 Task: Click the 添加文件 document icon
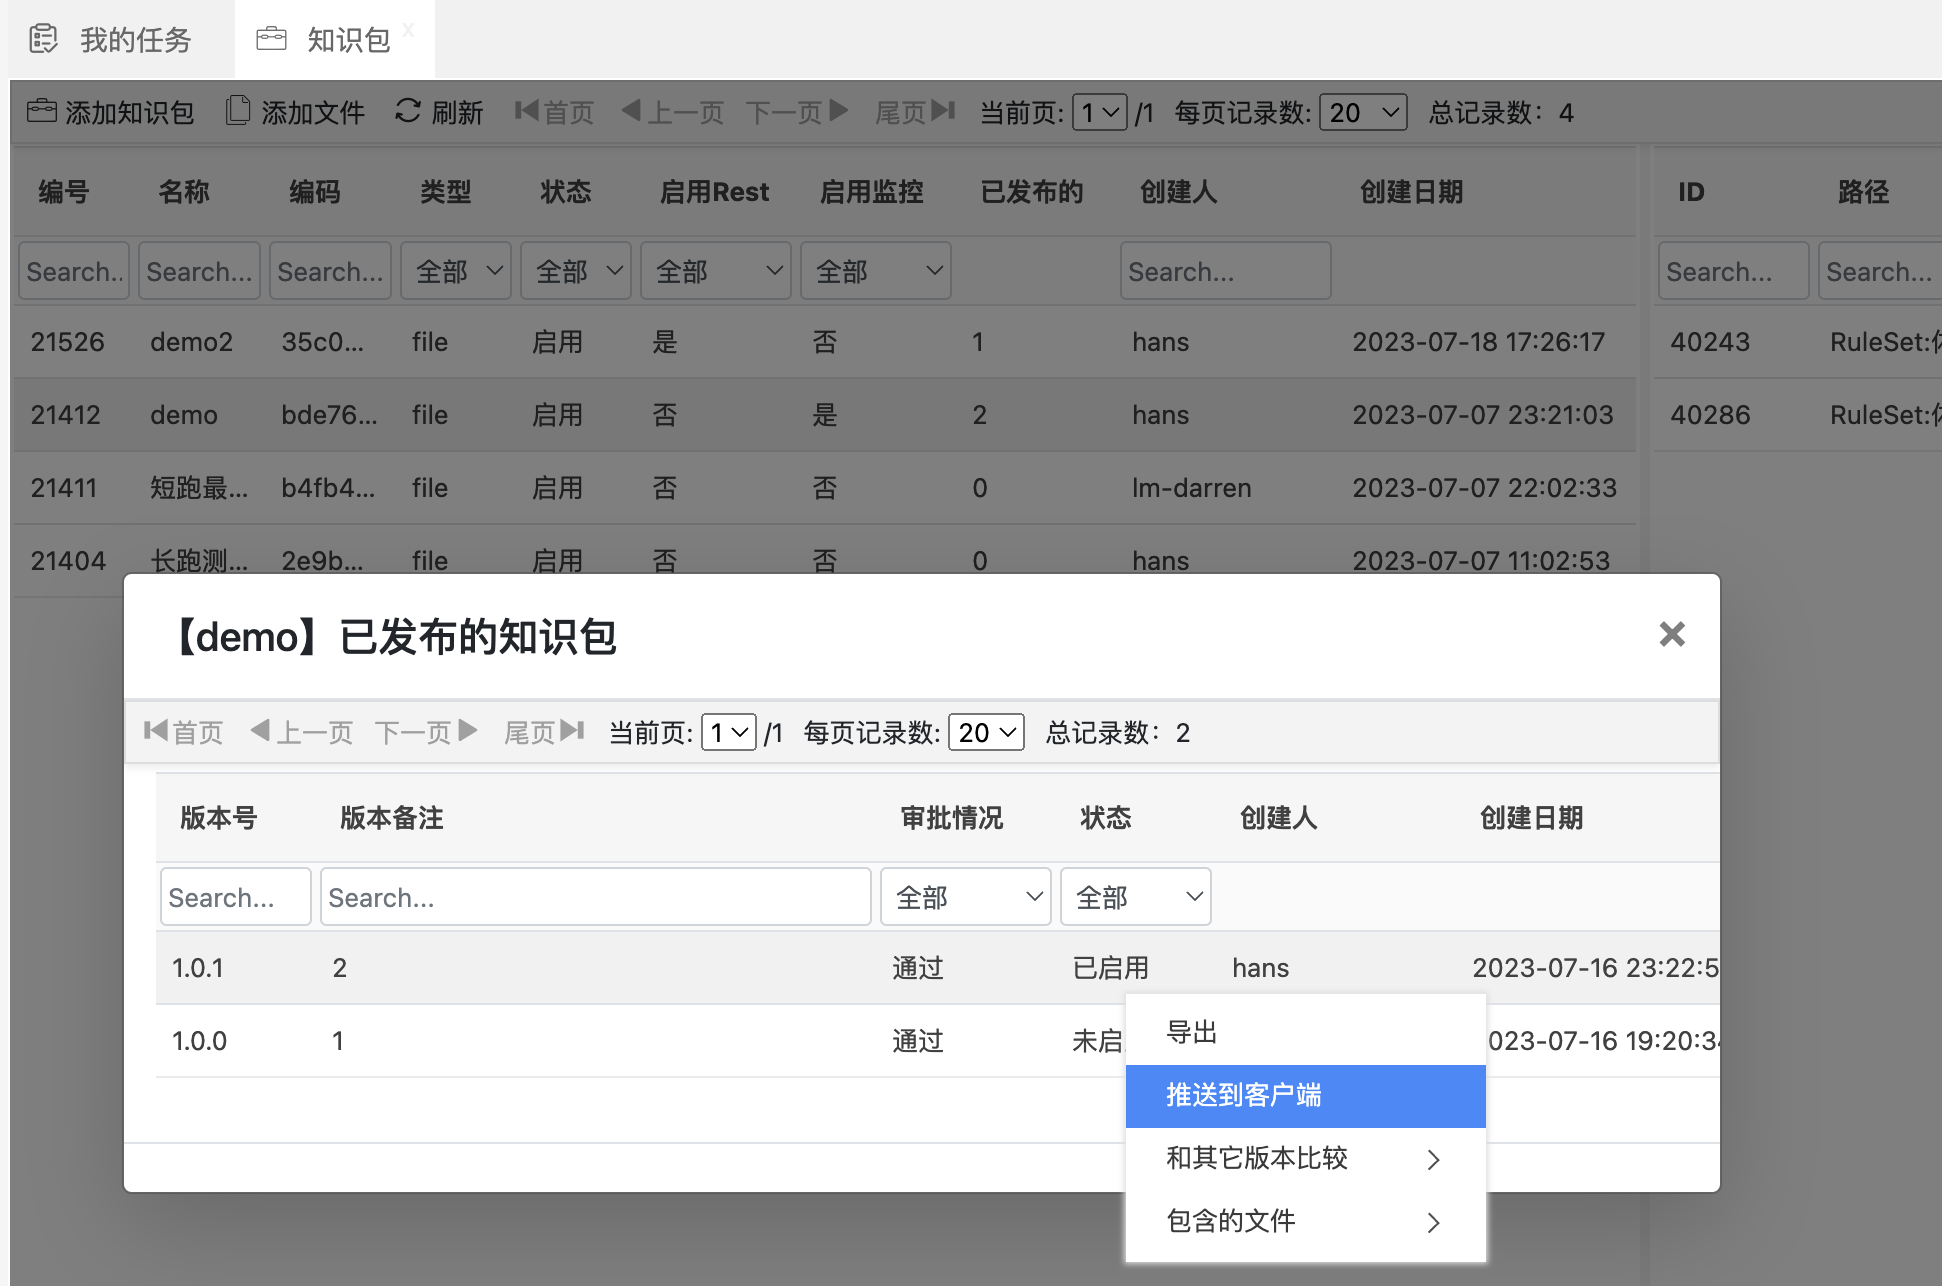point(237,111)
